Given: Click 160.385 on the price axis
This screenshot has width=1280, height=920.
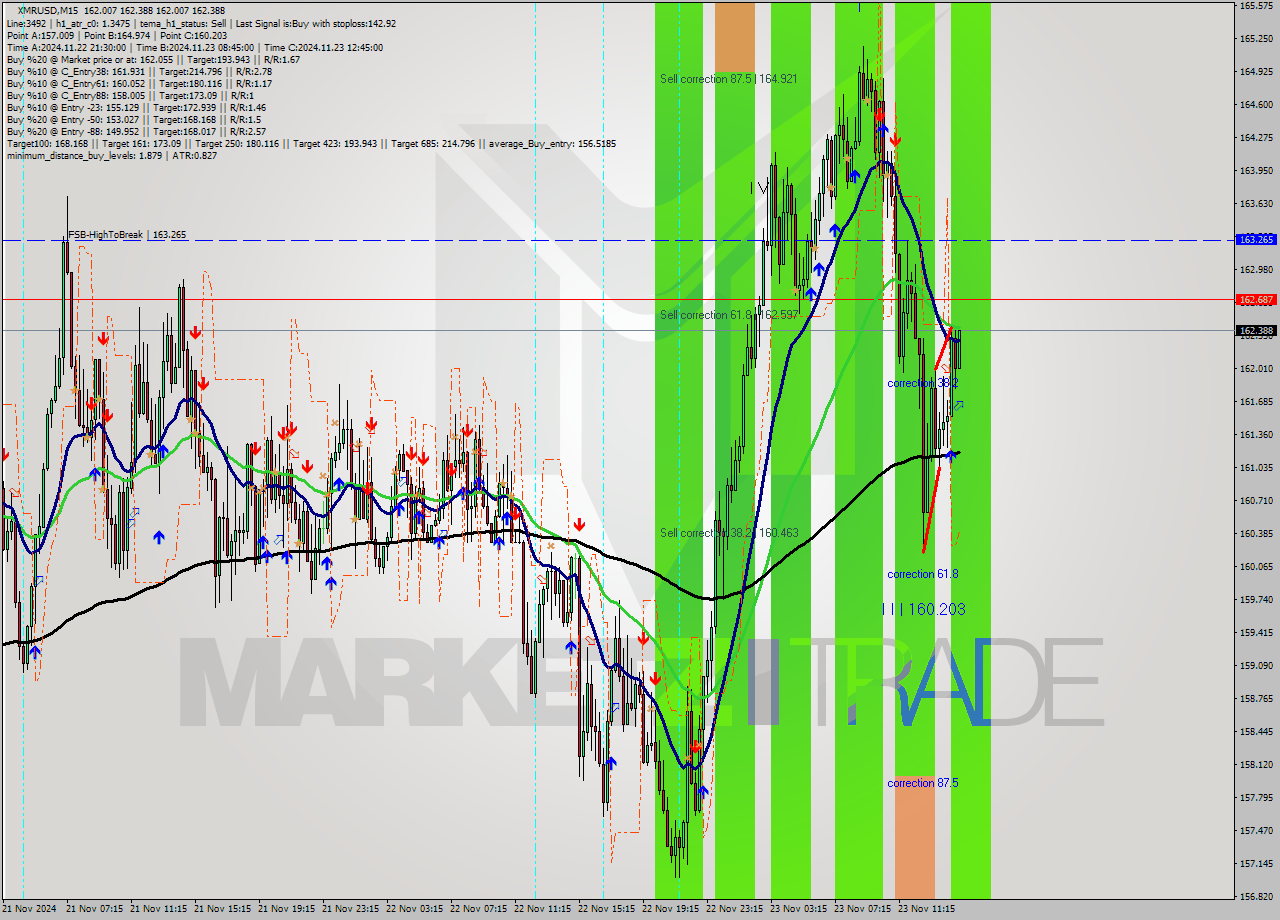Looking at the screenshot, I should [x=1255, y=534].
